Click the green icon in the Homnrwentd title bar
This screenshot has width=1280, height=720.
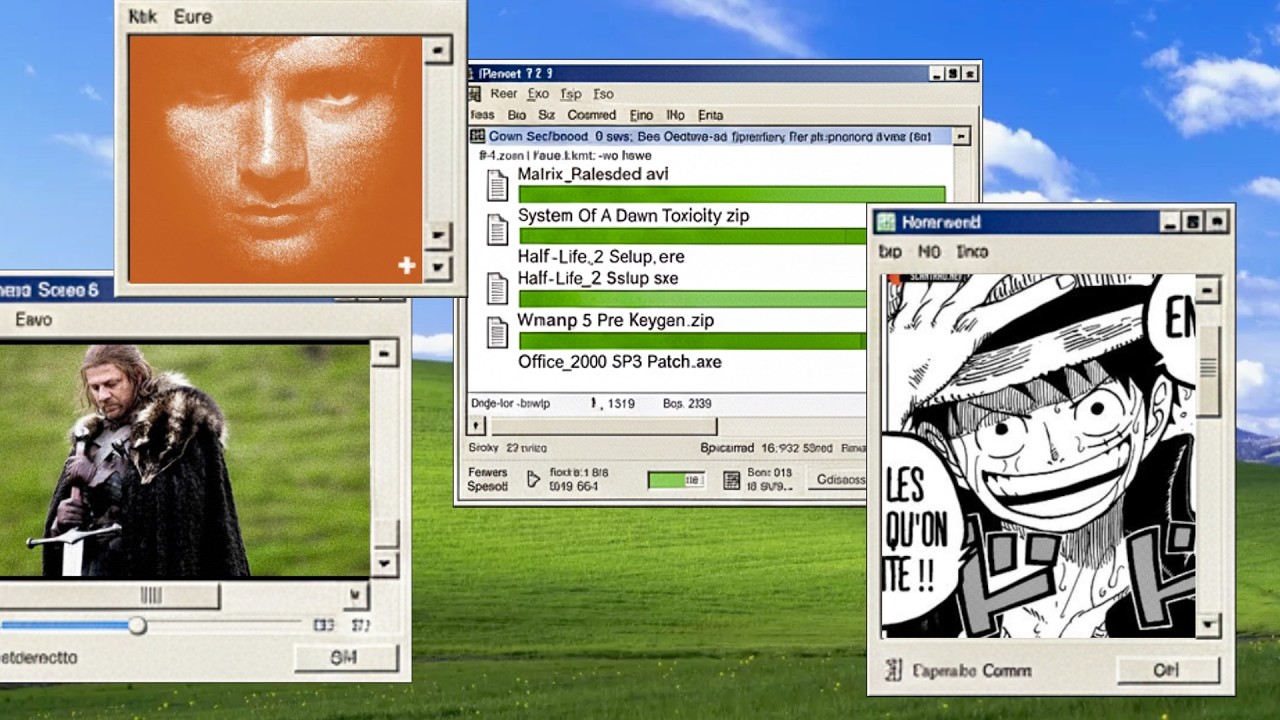(886, 222)
